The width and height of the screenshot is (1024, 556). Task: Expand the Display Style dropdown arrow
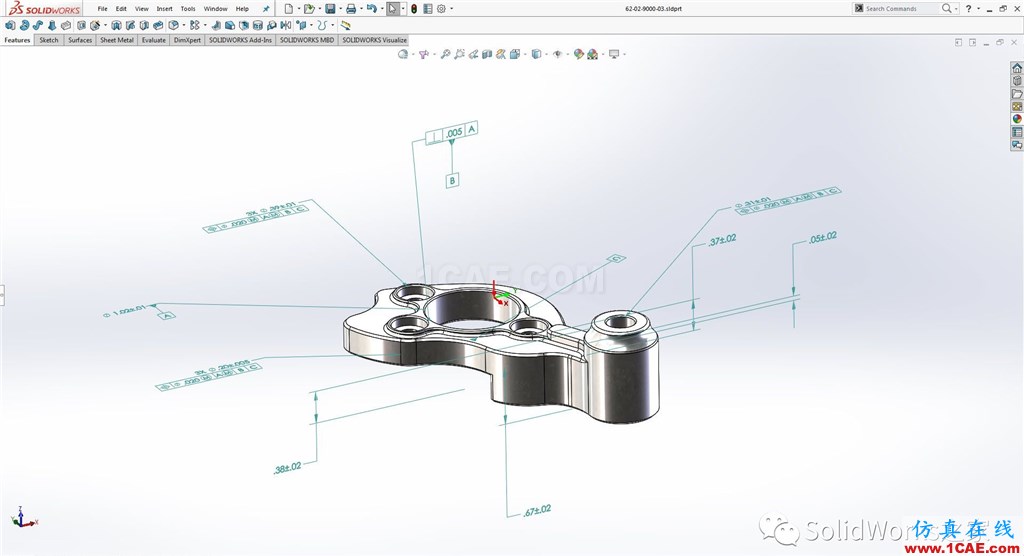point(545,54)
